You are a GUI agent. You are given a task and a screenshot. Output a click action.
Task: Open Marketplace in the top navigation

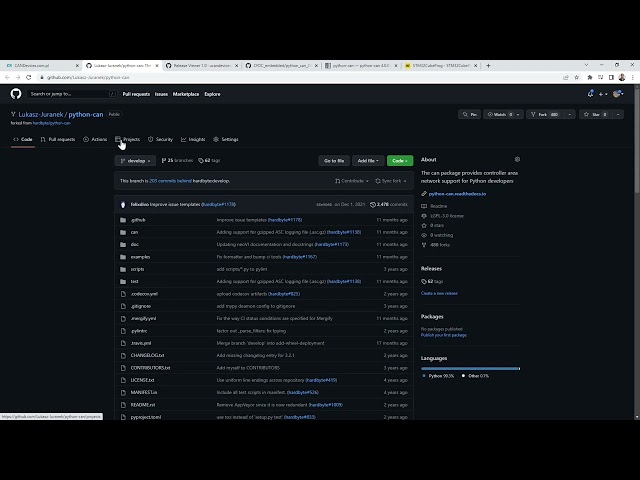point(186,94)
